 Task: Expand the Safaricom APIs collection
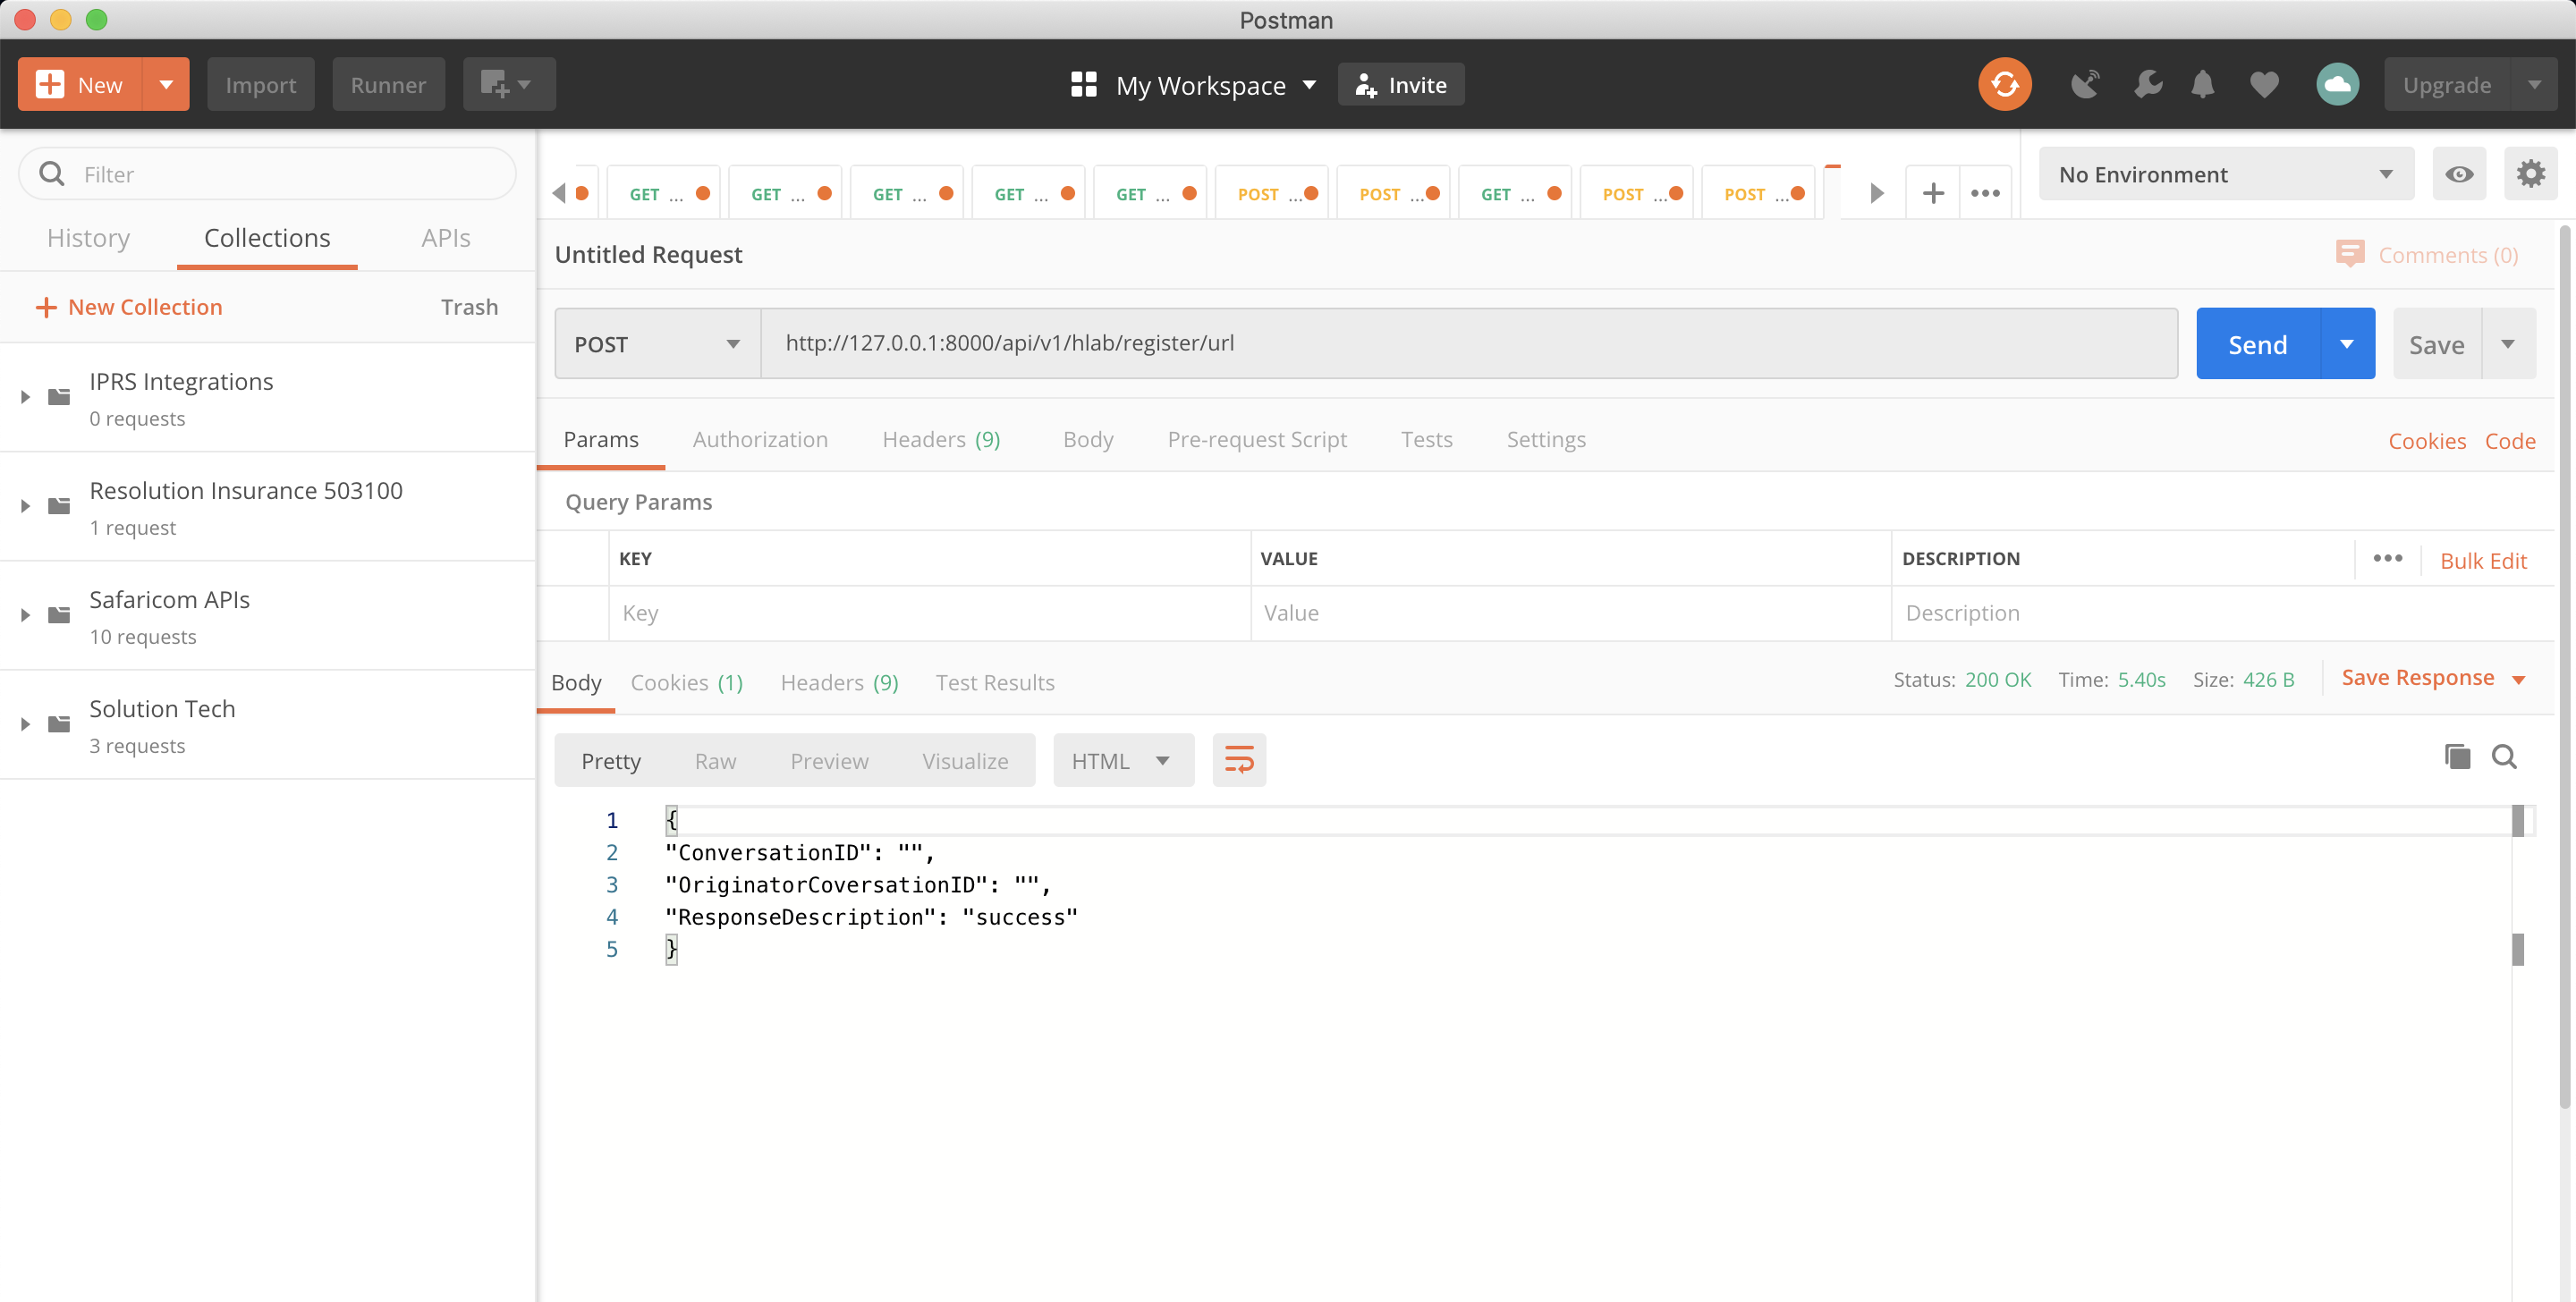click(25, 615)
